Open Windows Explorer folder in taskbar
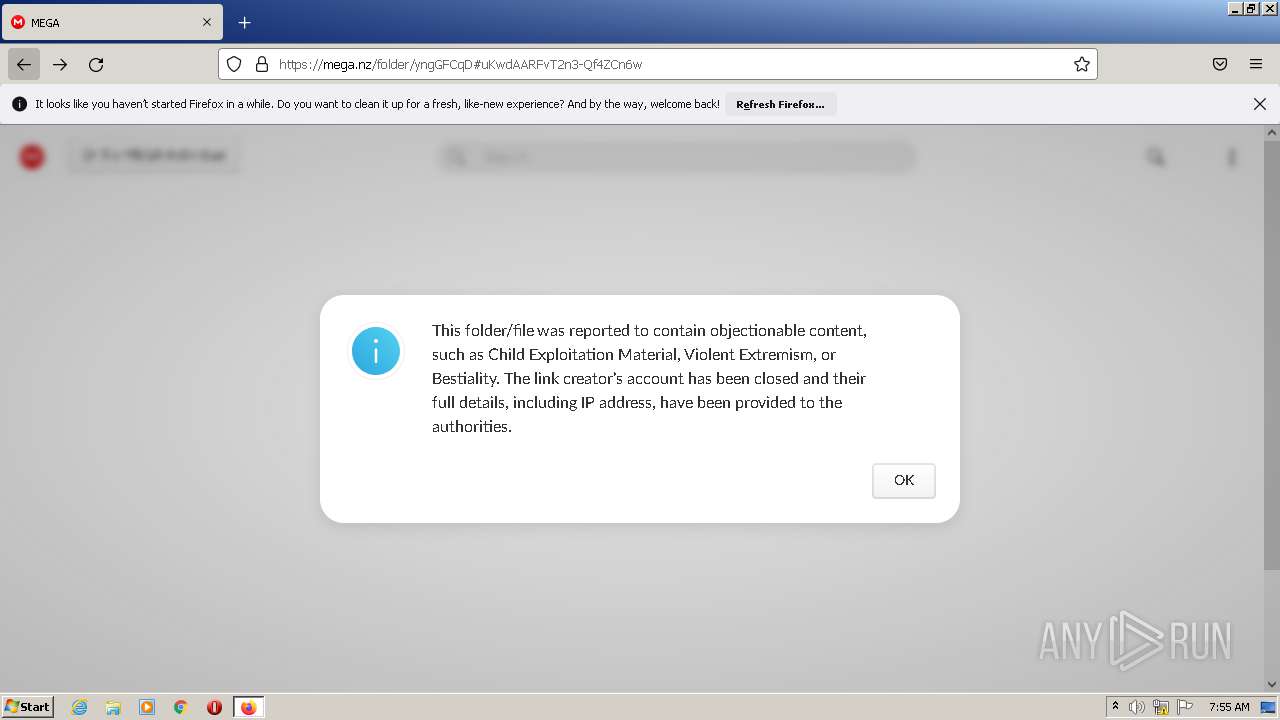This screenshot has width=1280, height=720. coord(113,707)
